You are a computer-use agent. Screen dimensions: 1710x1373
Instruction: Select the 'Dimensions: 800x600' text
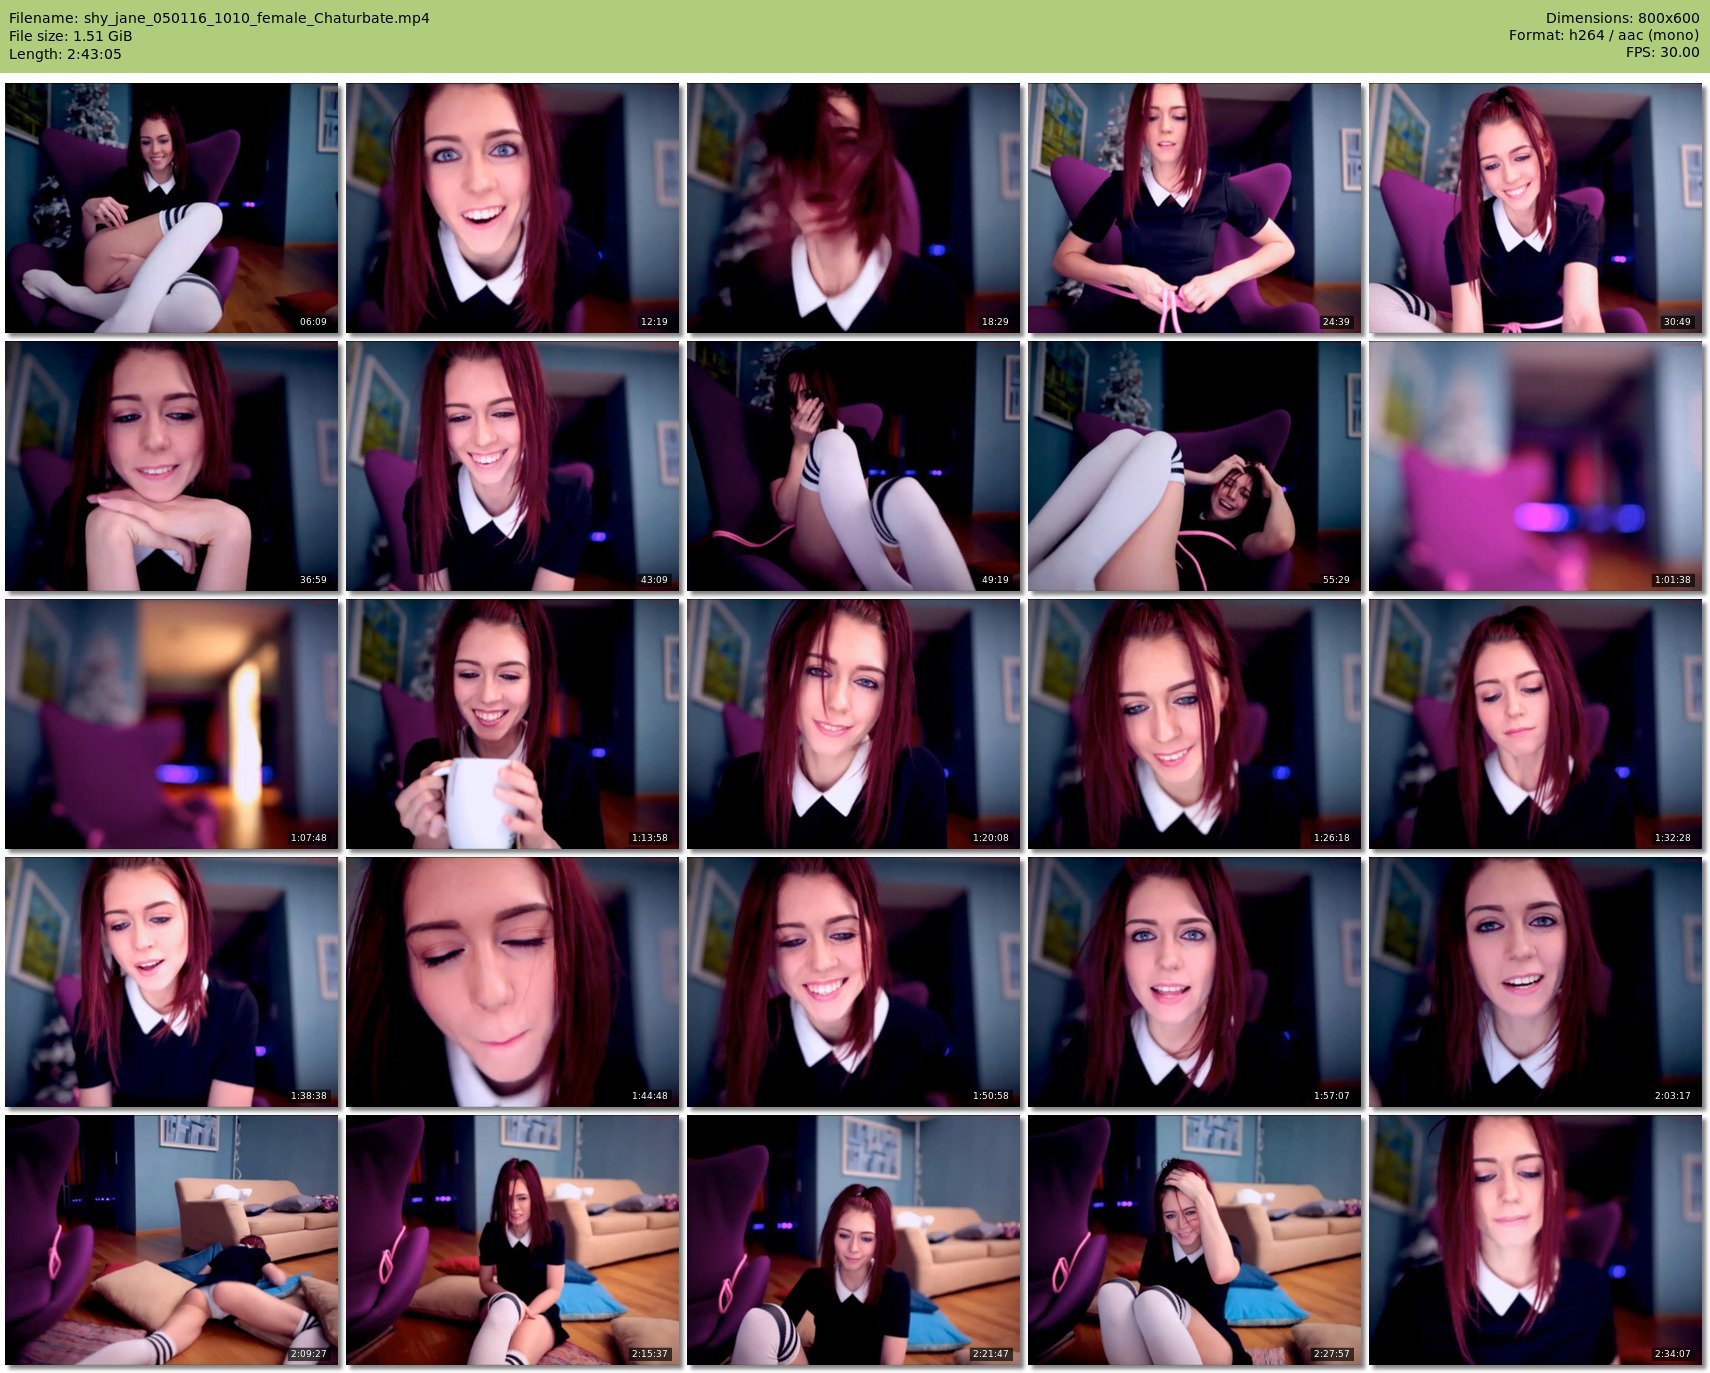coord(1622,18)
